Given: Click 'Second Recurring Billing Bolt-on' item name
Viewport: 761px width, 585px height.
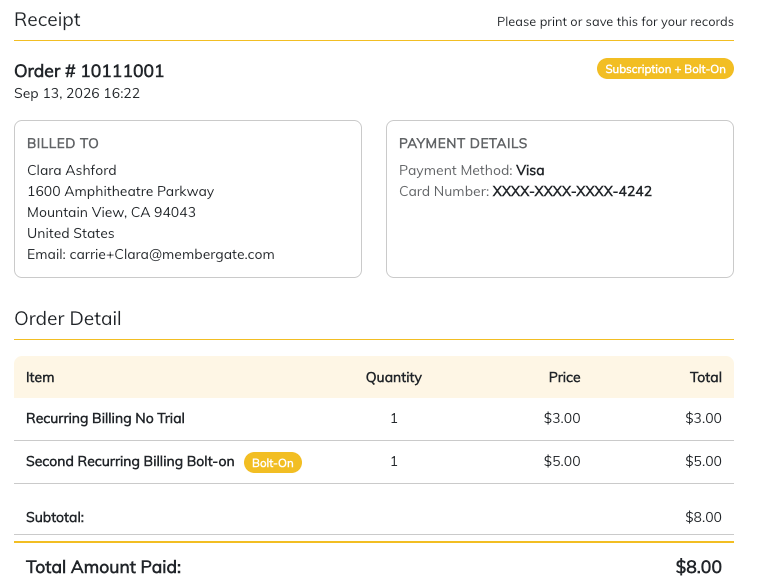Looking at the screenshot, I should tap(130, 461).
